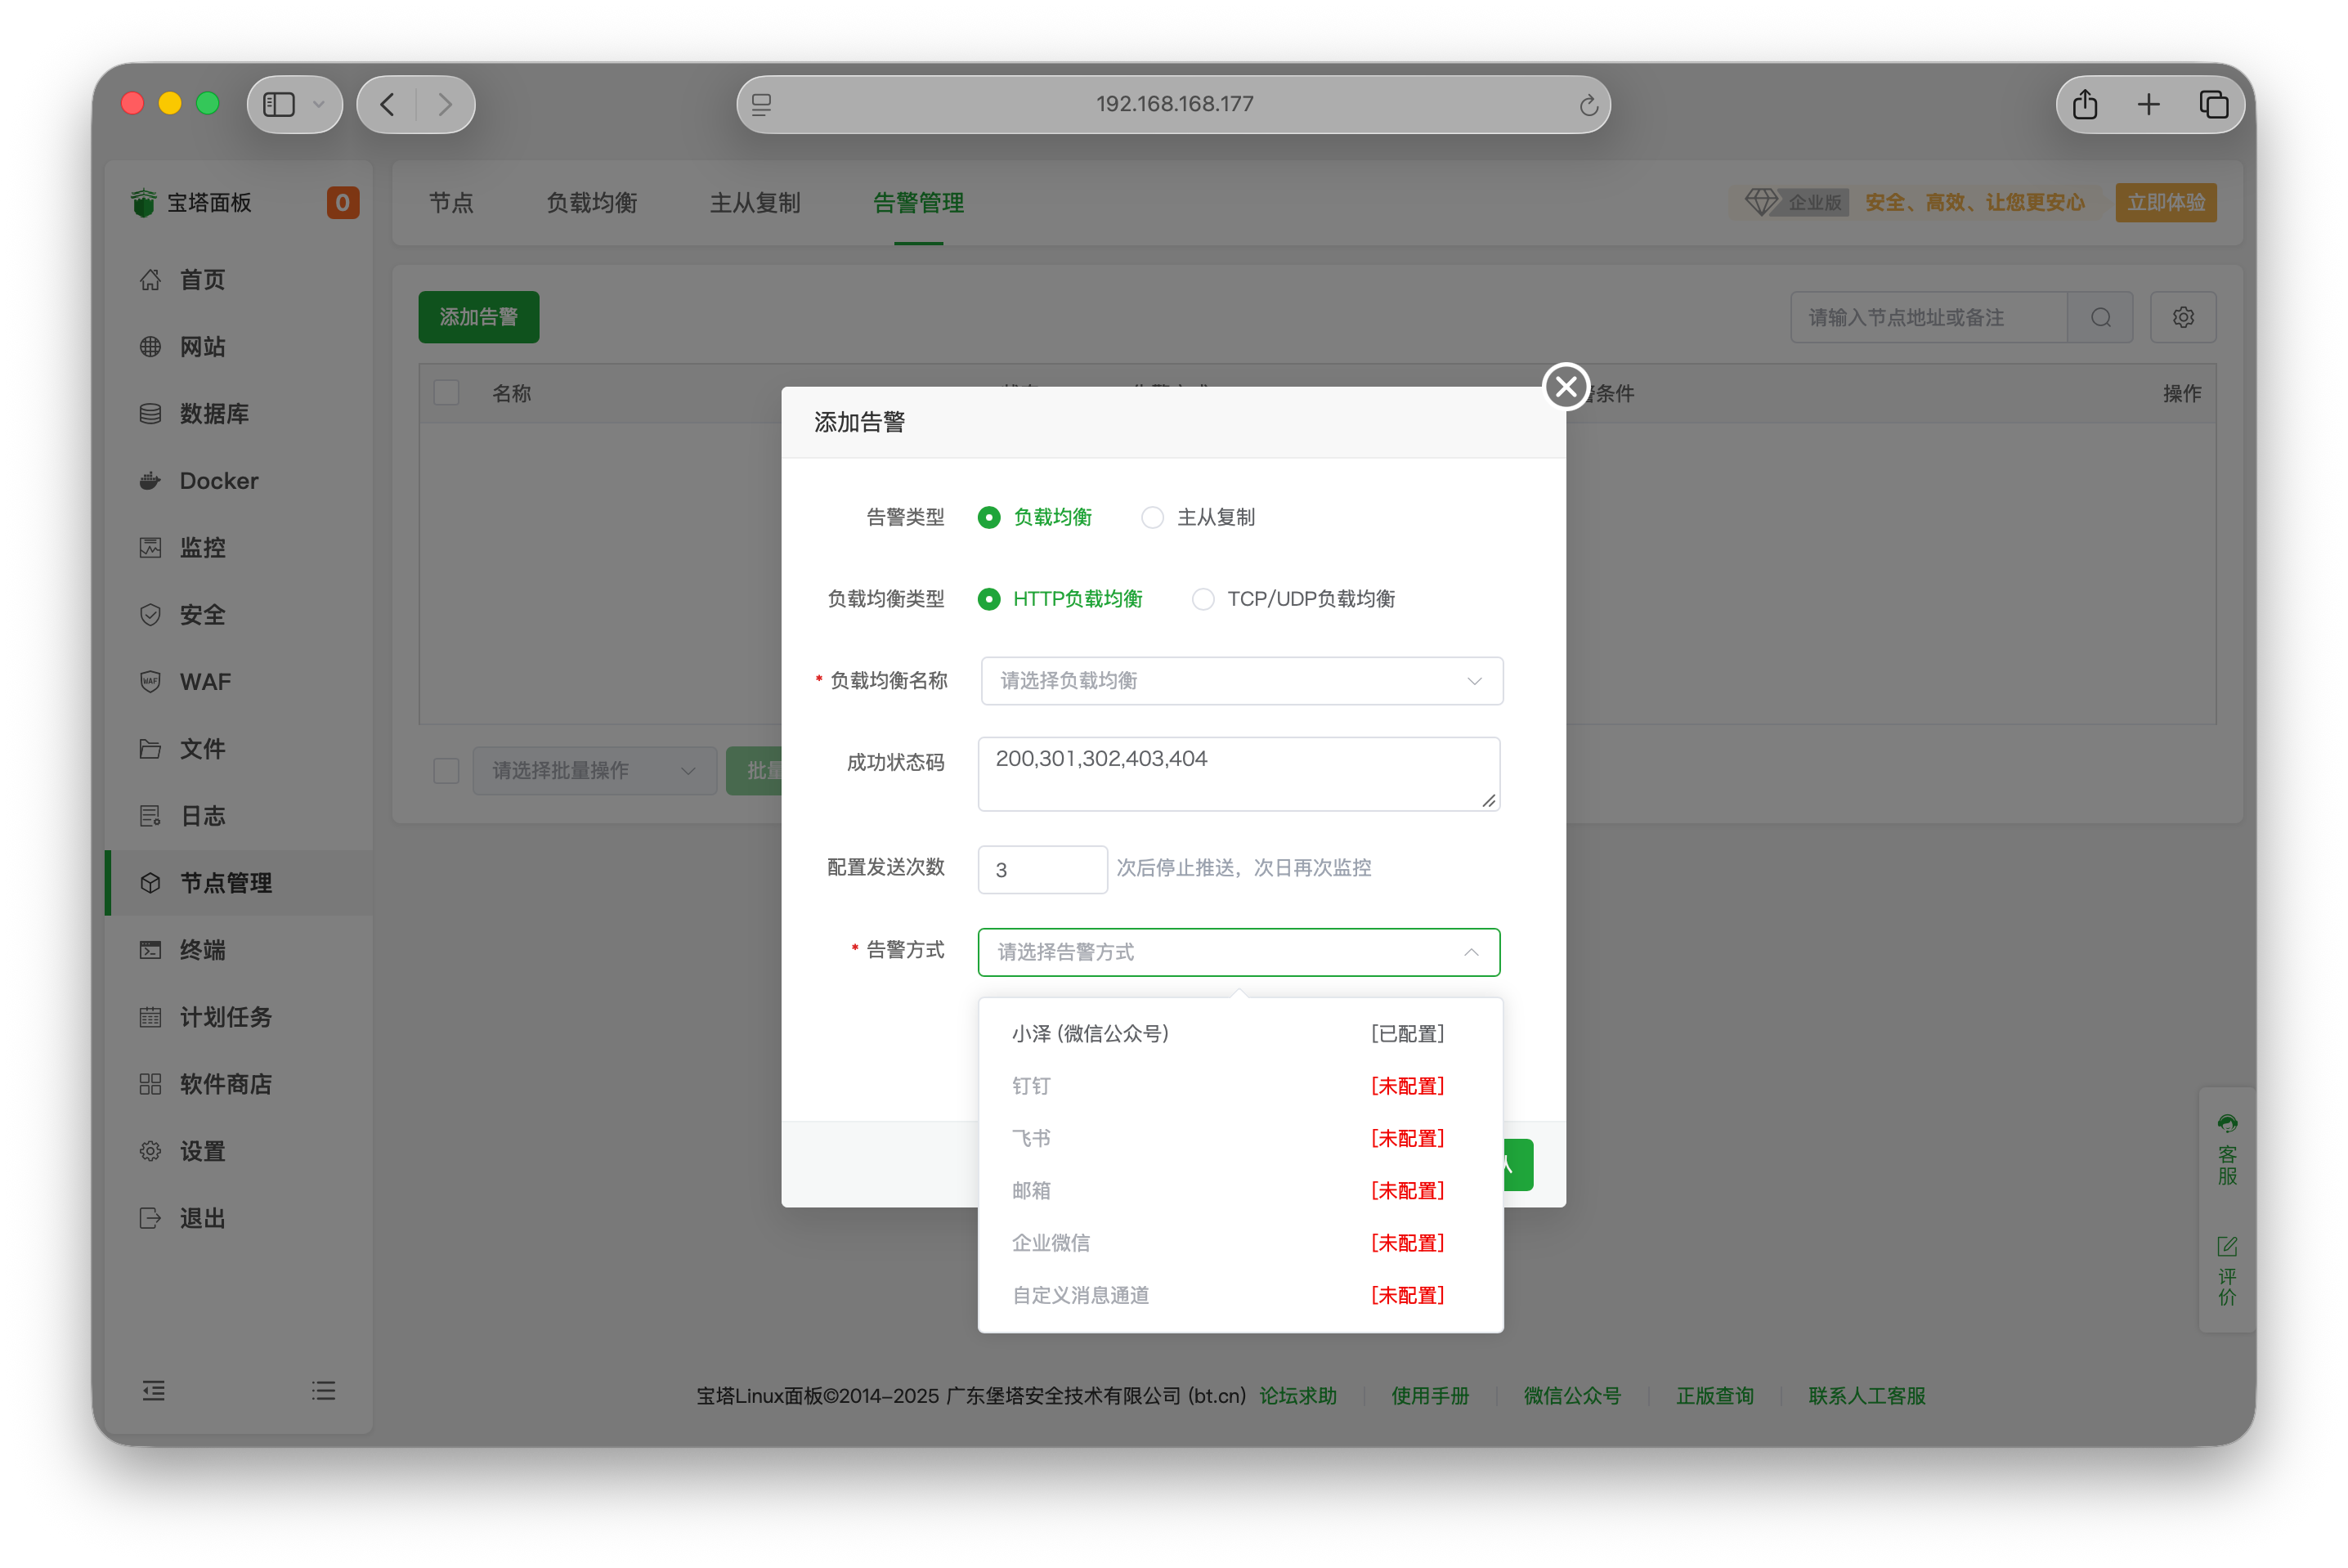Open the 首页 home icon in sidebar

tap(150, 280)
